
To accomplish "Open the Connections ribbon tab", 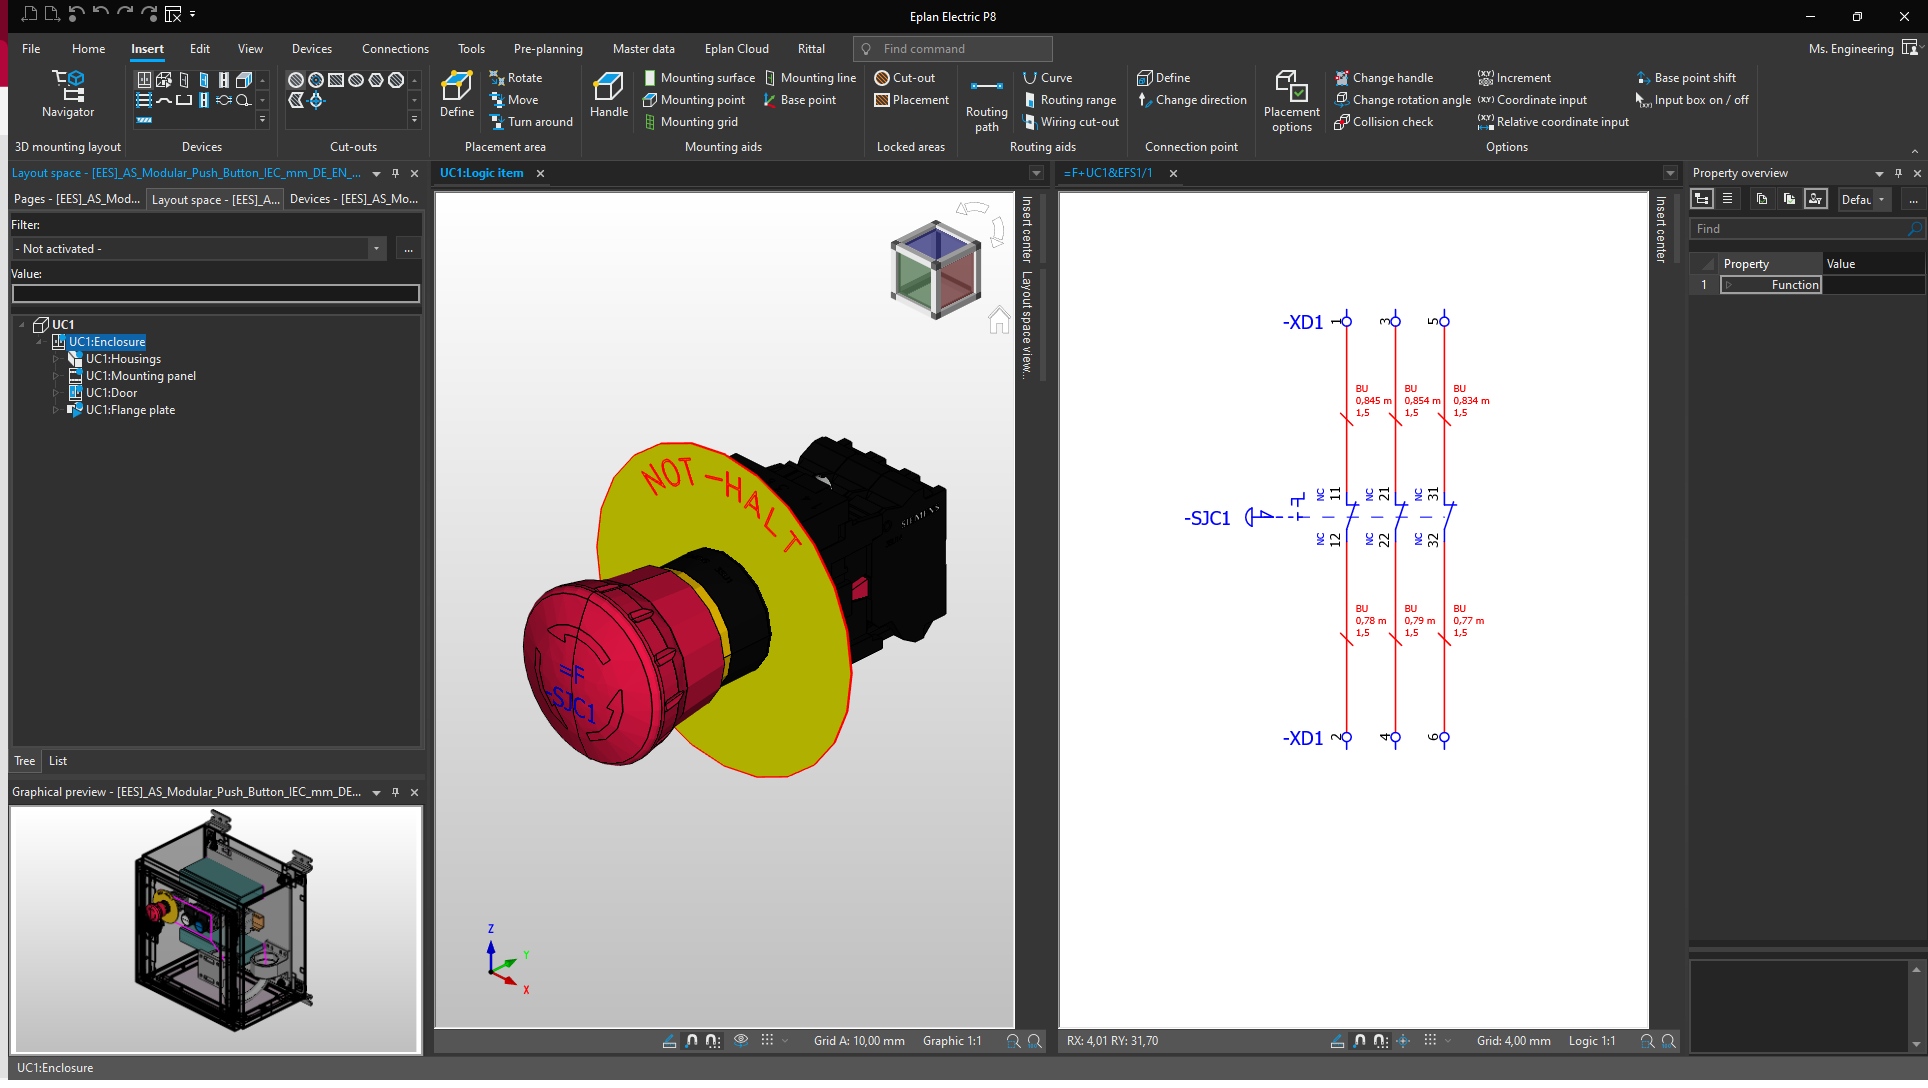I will coord(395,48).
